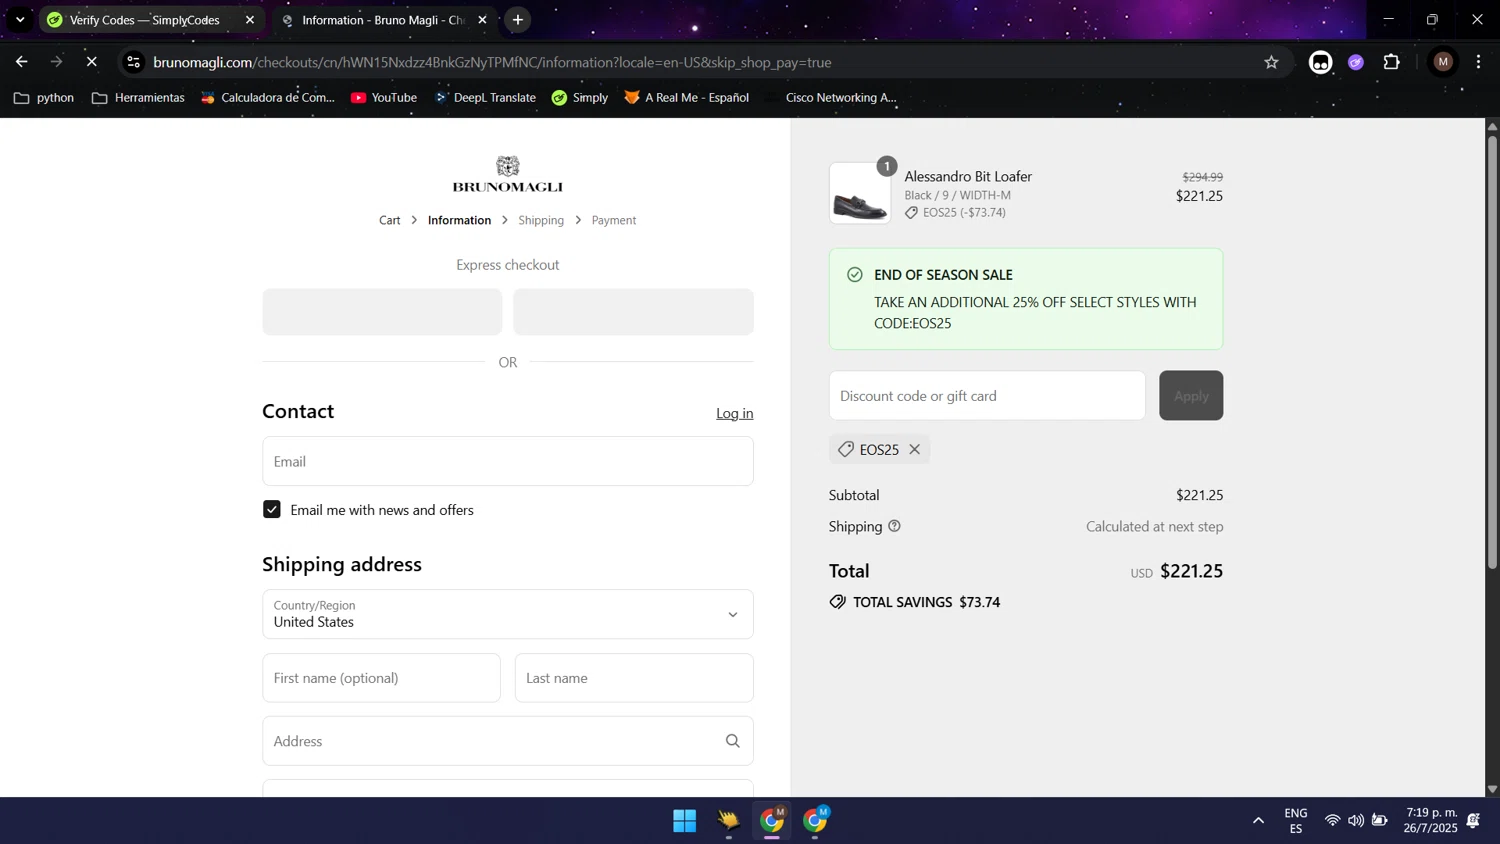Click the First name (optional) field

(x=382, y=678)
